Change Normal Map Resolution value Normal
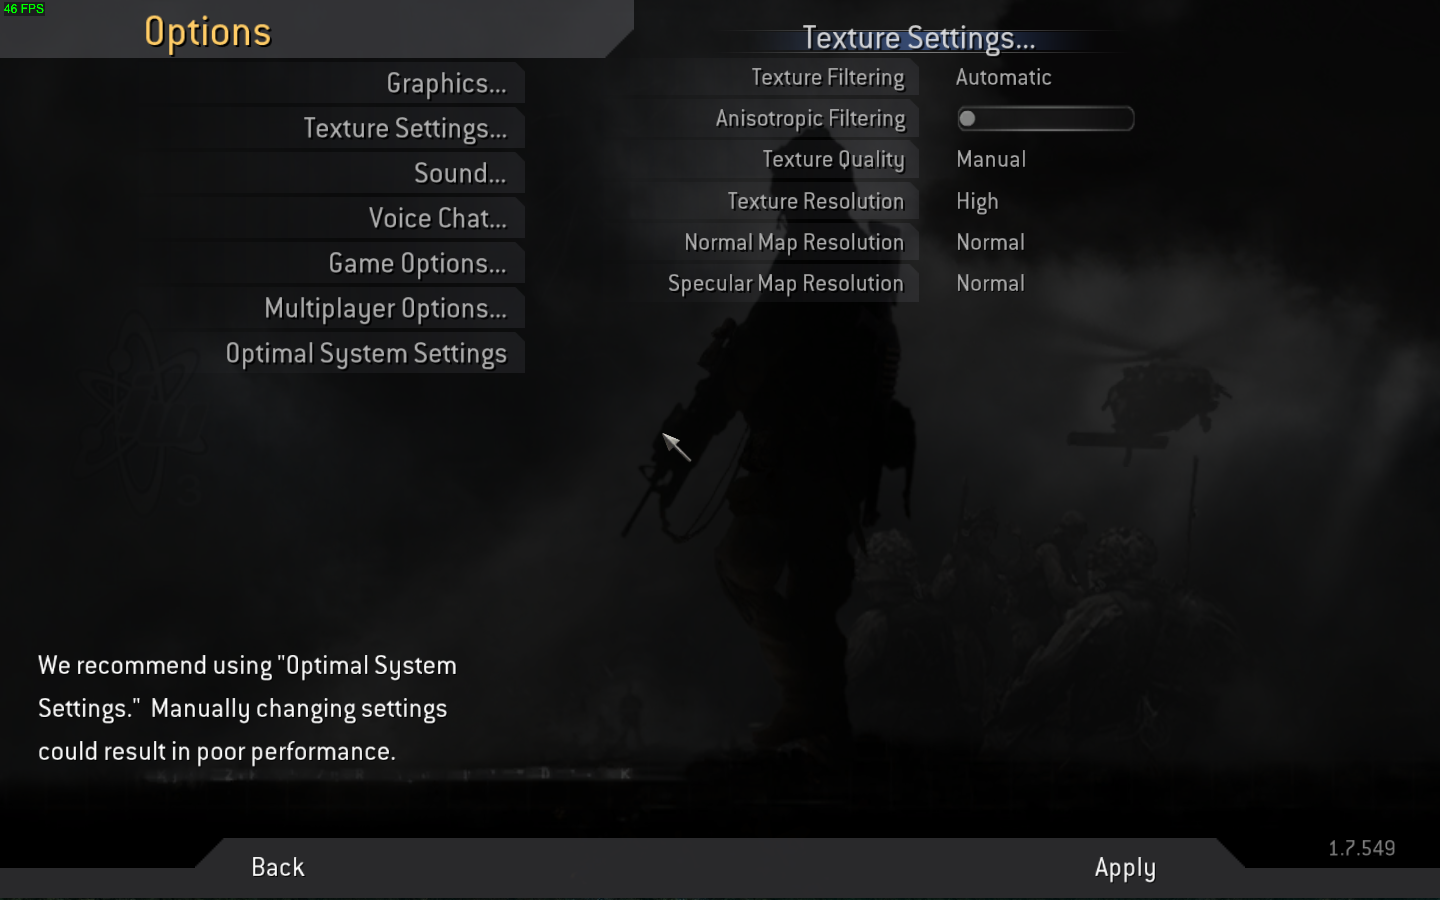 pyautogui.click(x=990, y=242)
